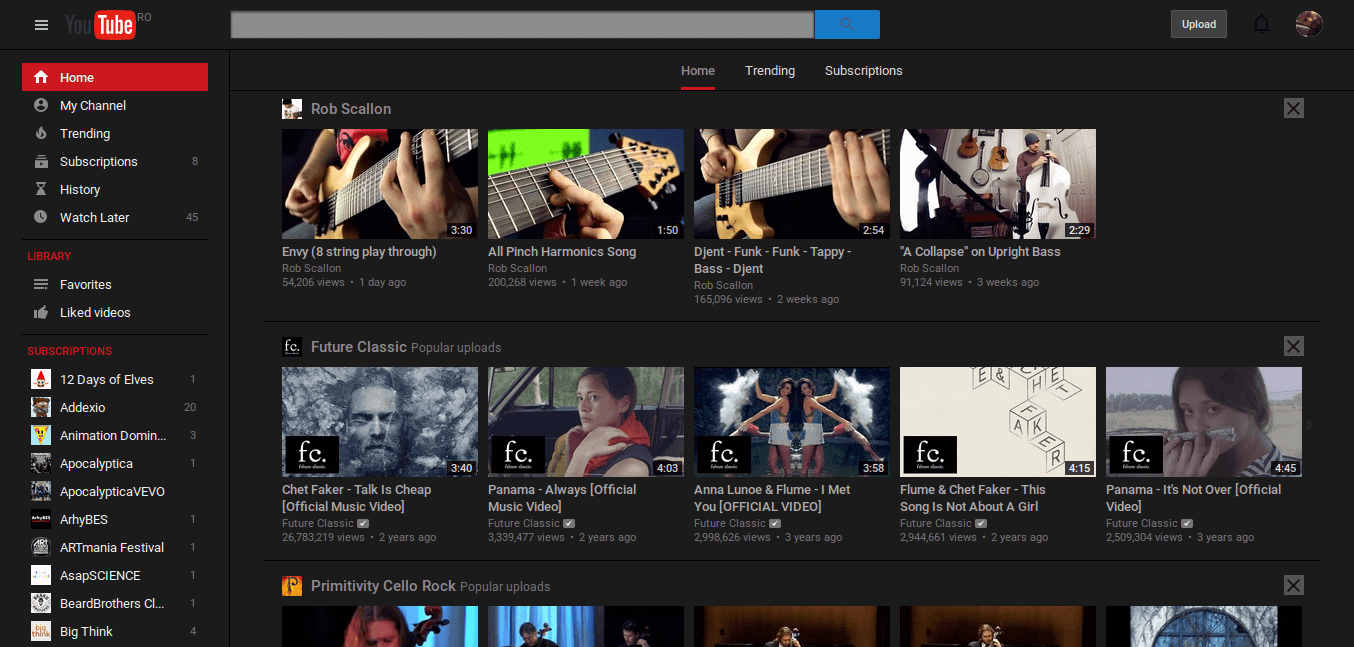The width and height of the screenshot is (1354, 647).
Task: Open the hamburger guide menu icon
Action: (41, 25)
